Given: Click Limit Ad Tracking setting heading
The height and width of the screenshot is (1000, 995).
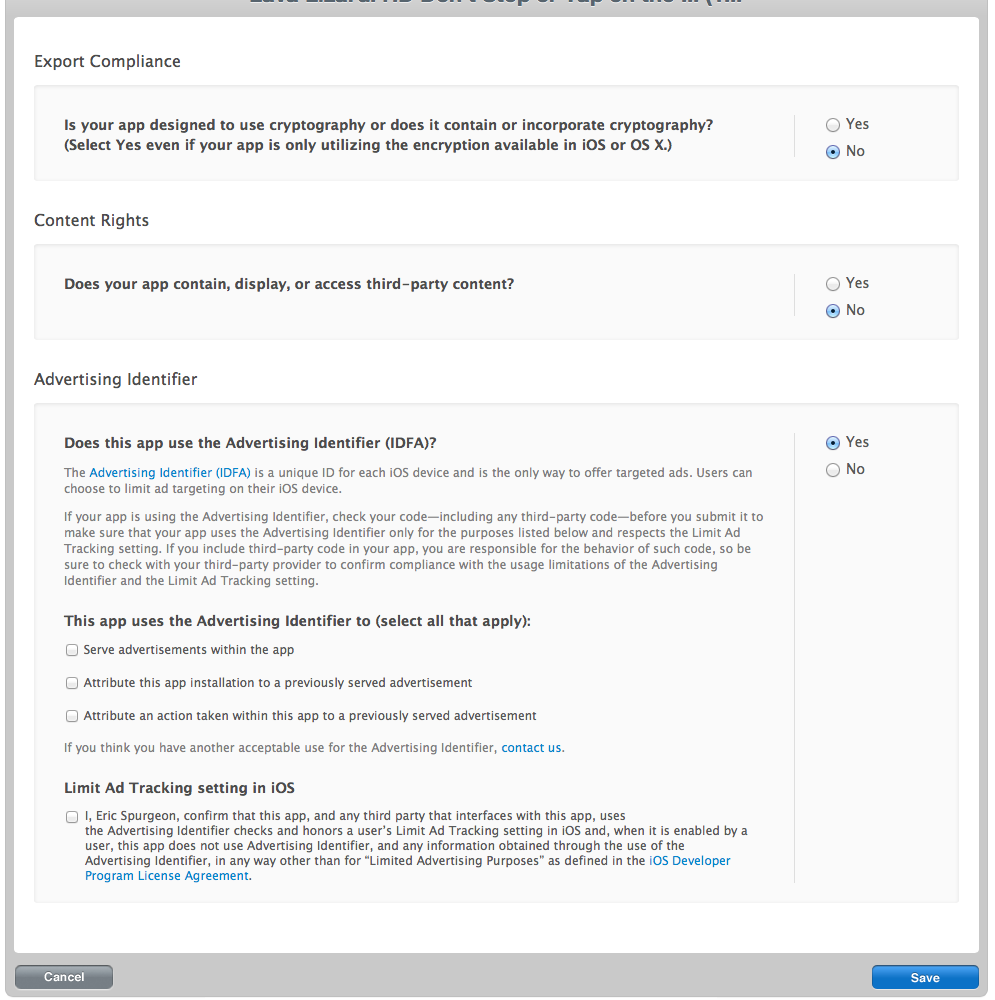Looking at the screenshot, I should (x=179, y=788).
